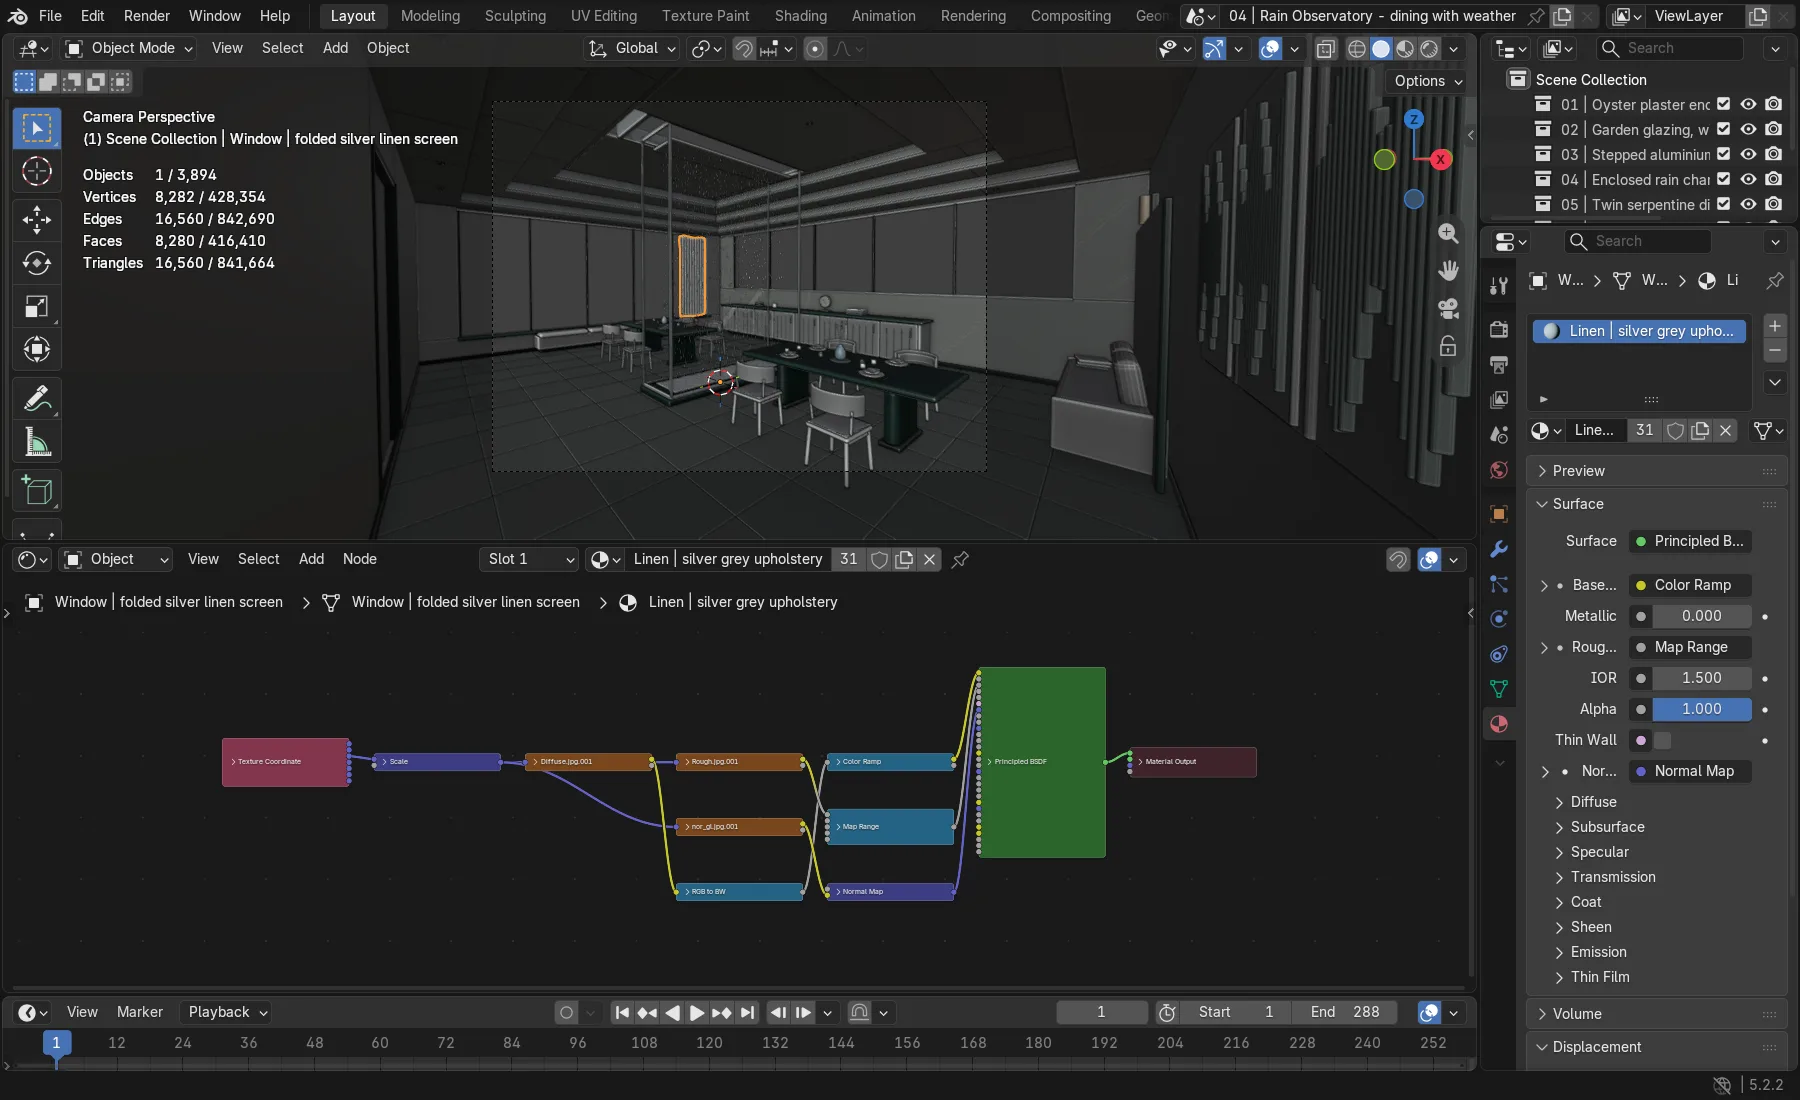Open the Slot 1 material slot dropdown

coord(529,559)
